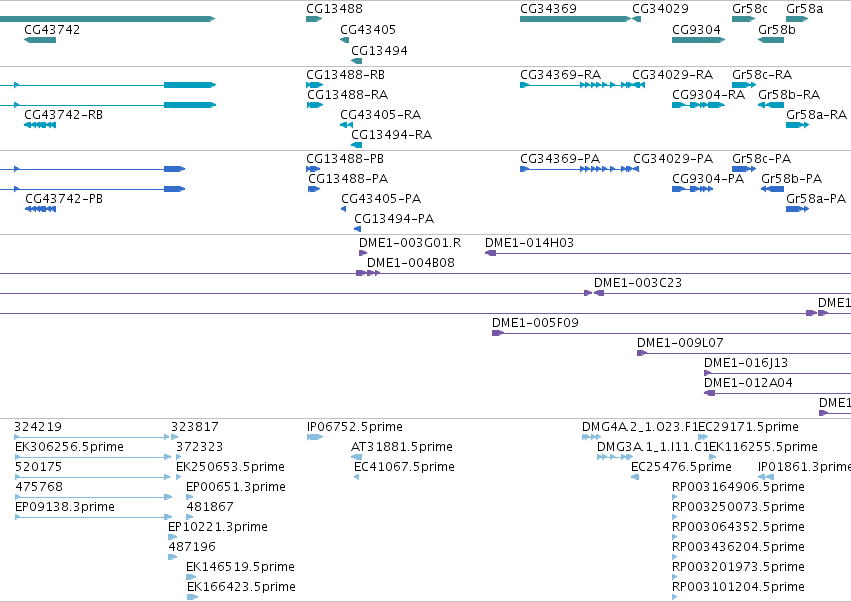Select clone DME1-004B08
This screenshot has height=602, width=851.
411,263
